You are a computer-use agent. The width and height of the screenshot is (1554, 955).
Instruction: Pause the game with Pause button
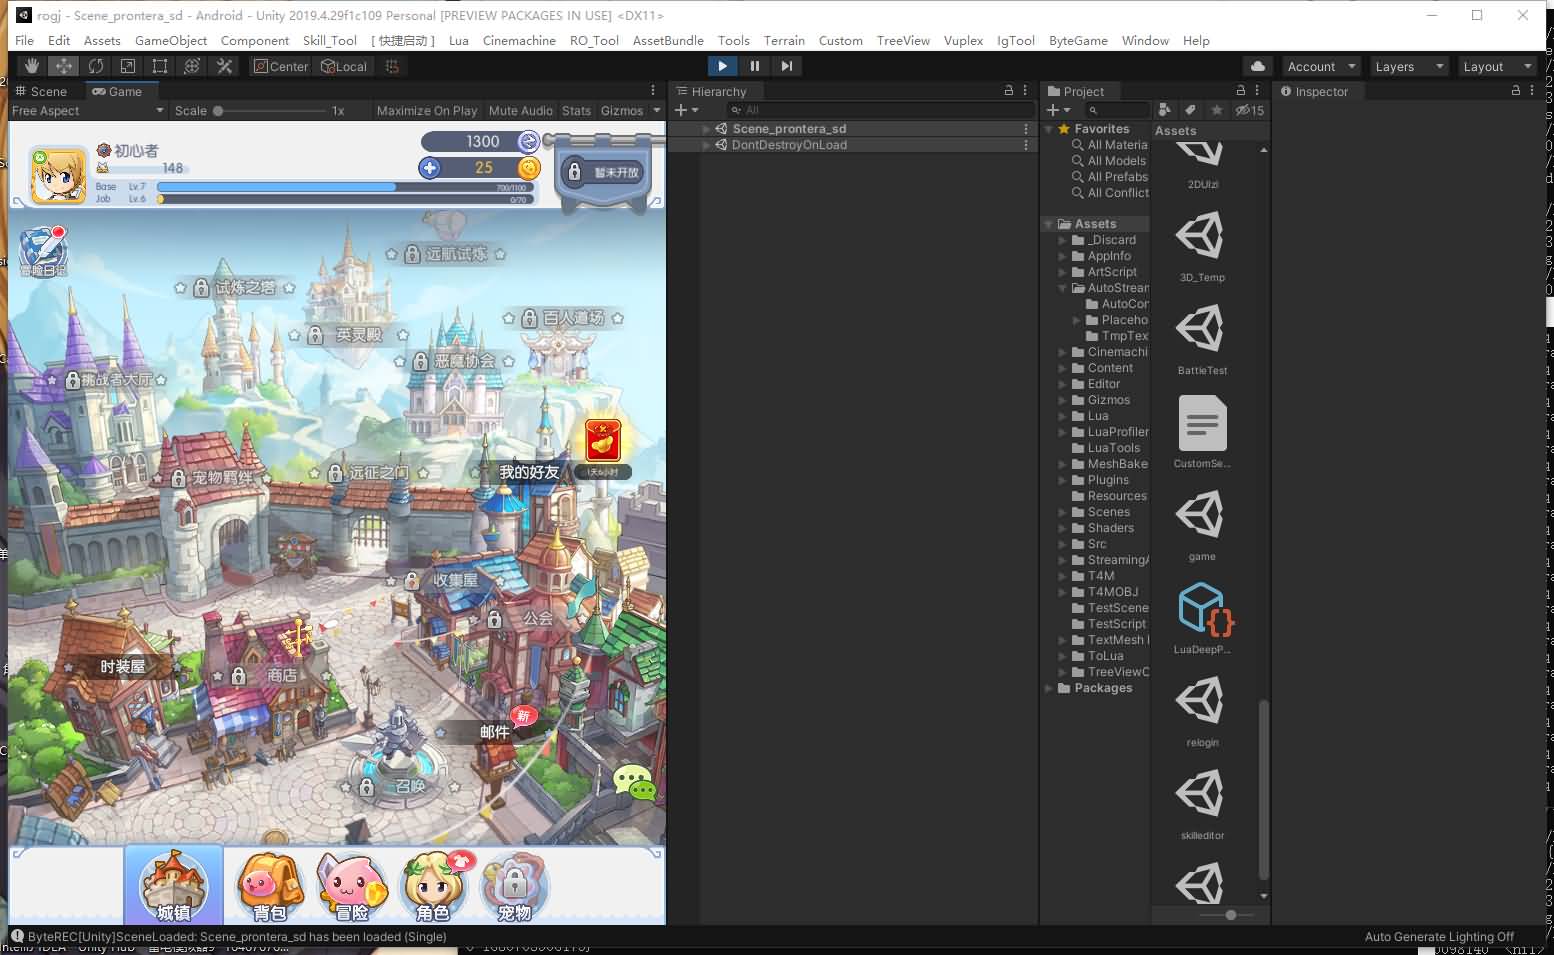(x=755, y=66)
